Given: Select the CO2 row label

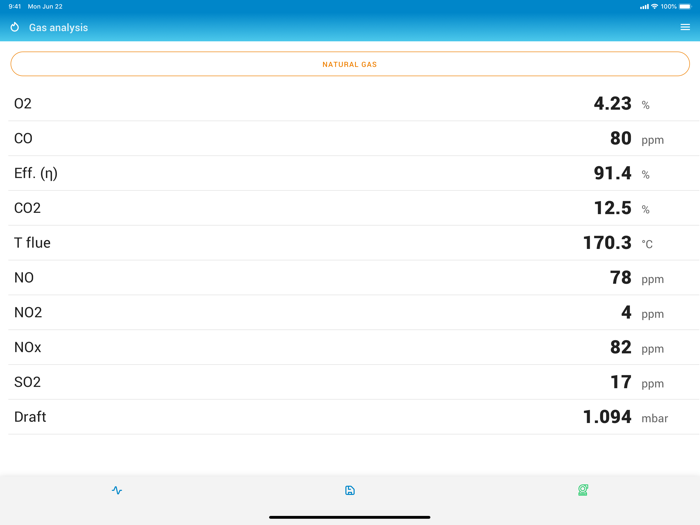Looking at the screenshot, I should (27, 208).
